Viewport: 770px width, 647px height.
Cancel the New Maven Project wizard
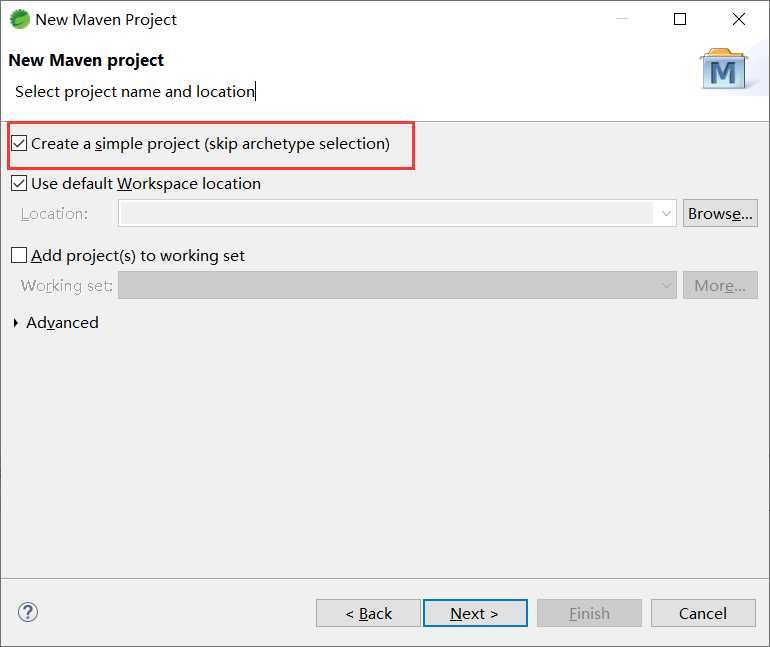[x=702, y=613]
